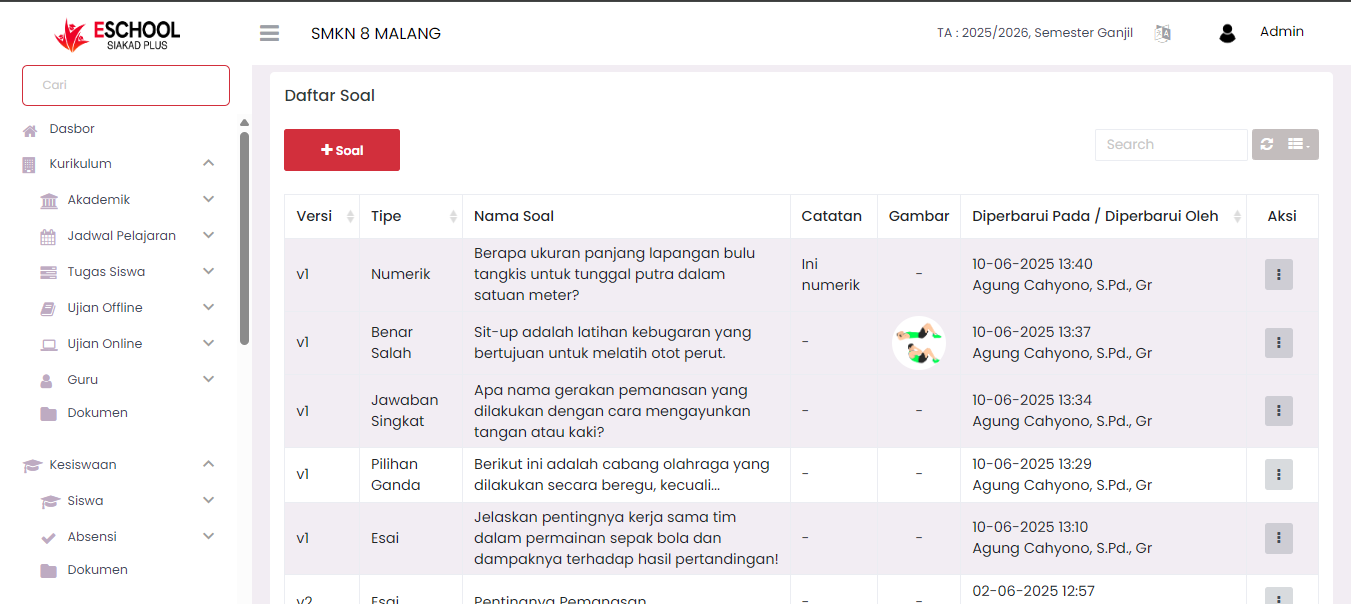Screen dimensions: 1351x604
Task: Open action menu for Numerik question row
Action: point(1278,274)
